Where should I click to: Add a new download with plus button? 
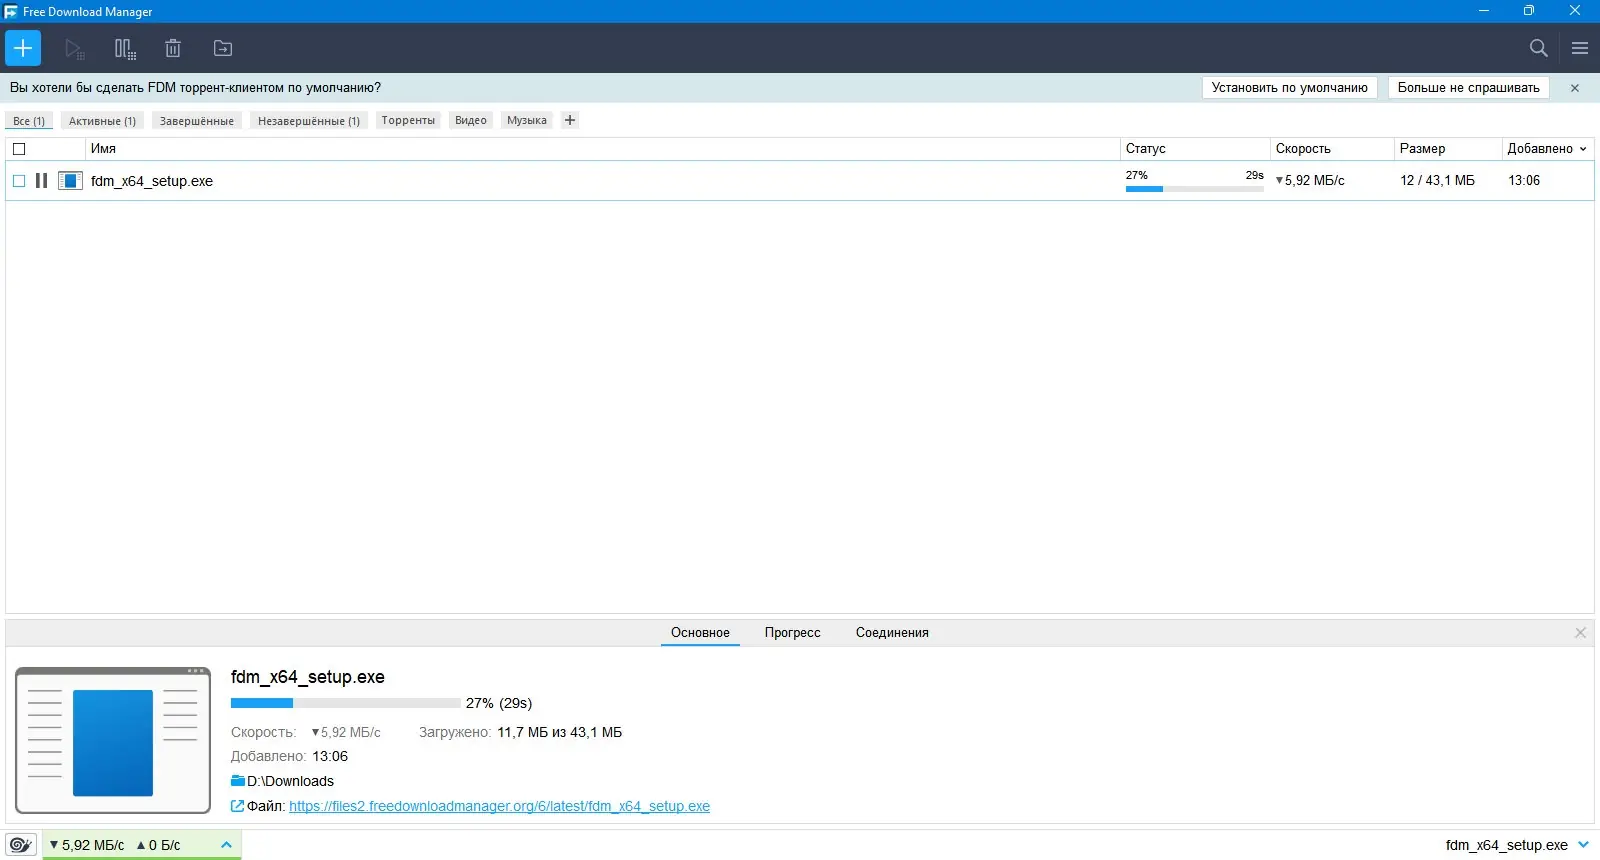tap(23, 48)
